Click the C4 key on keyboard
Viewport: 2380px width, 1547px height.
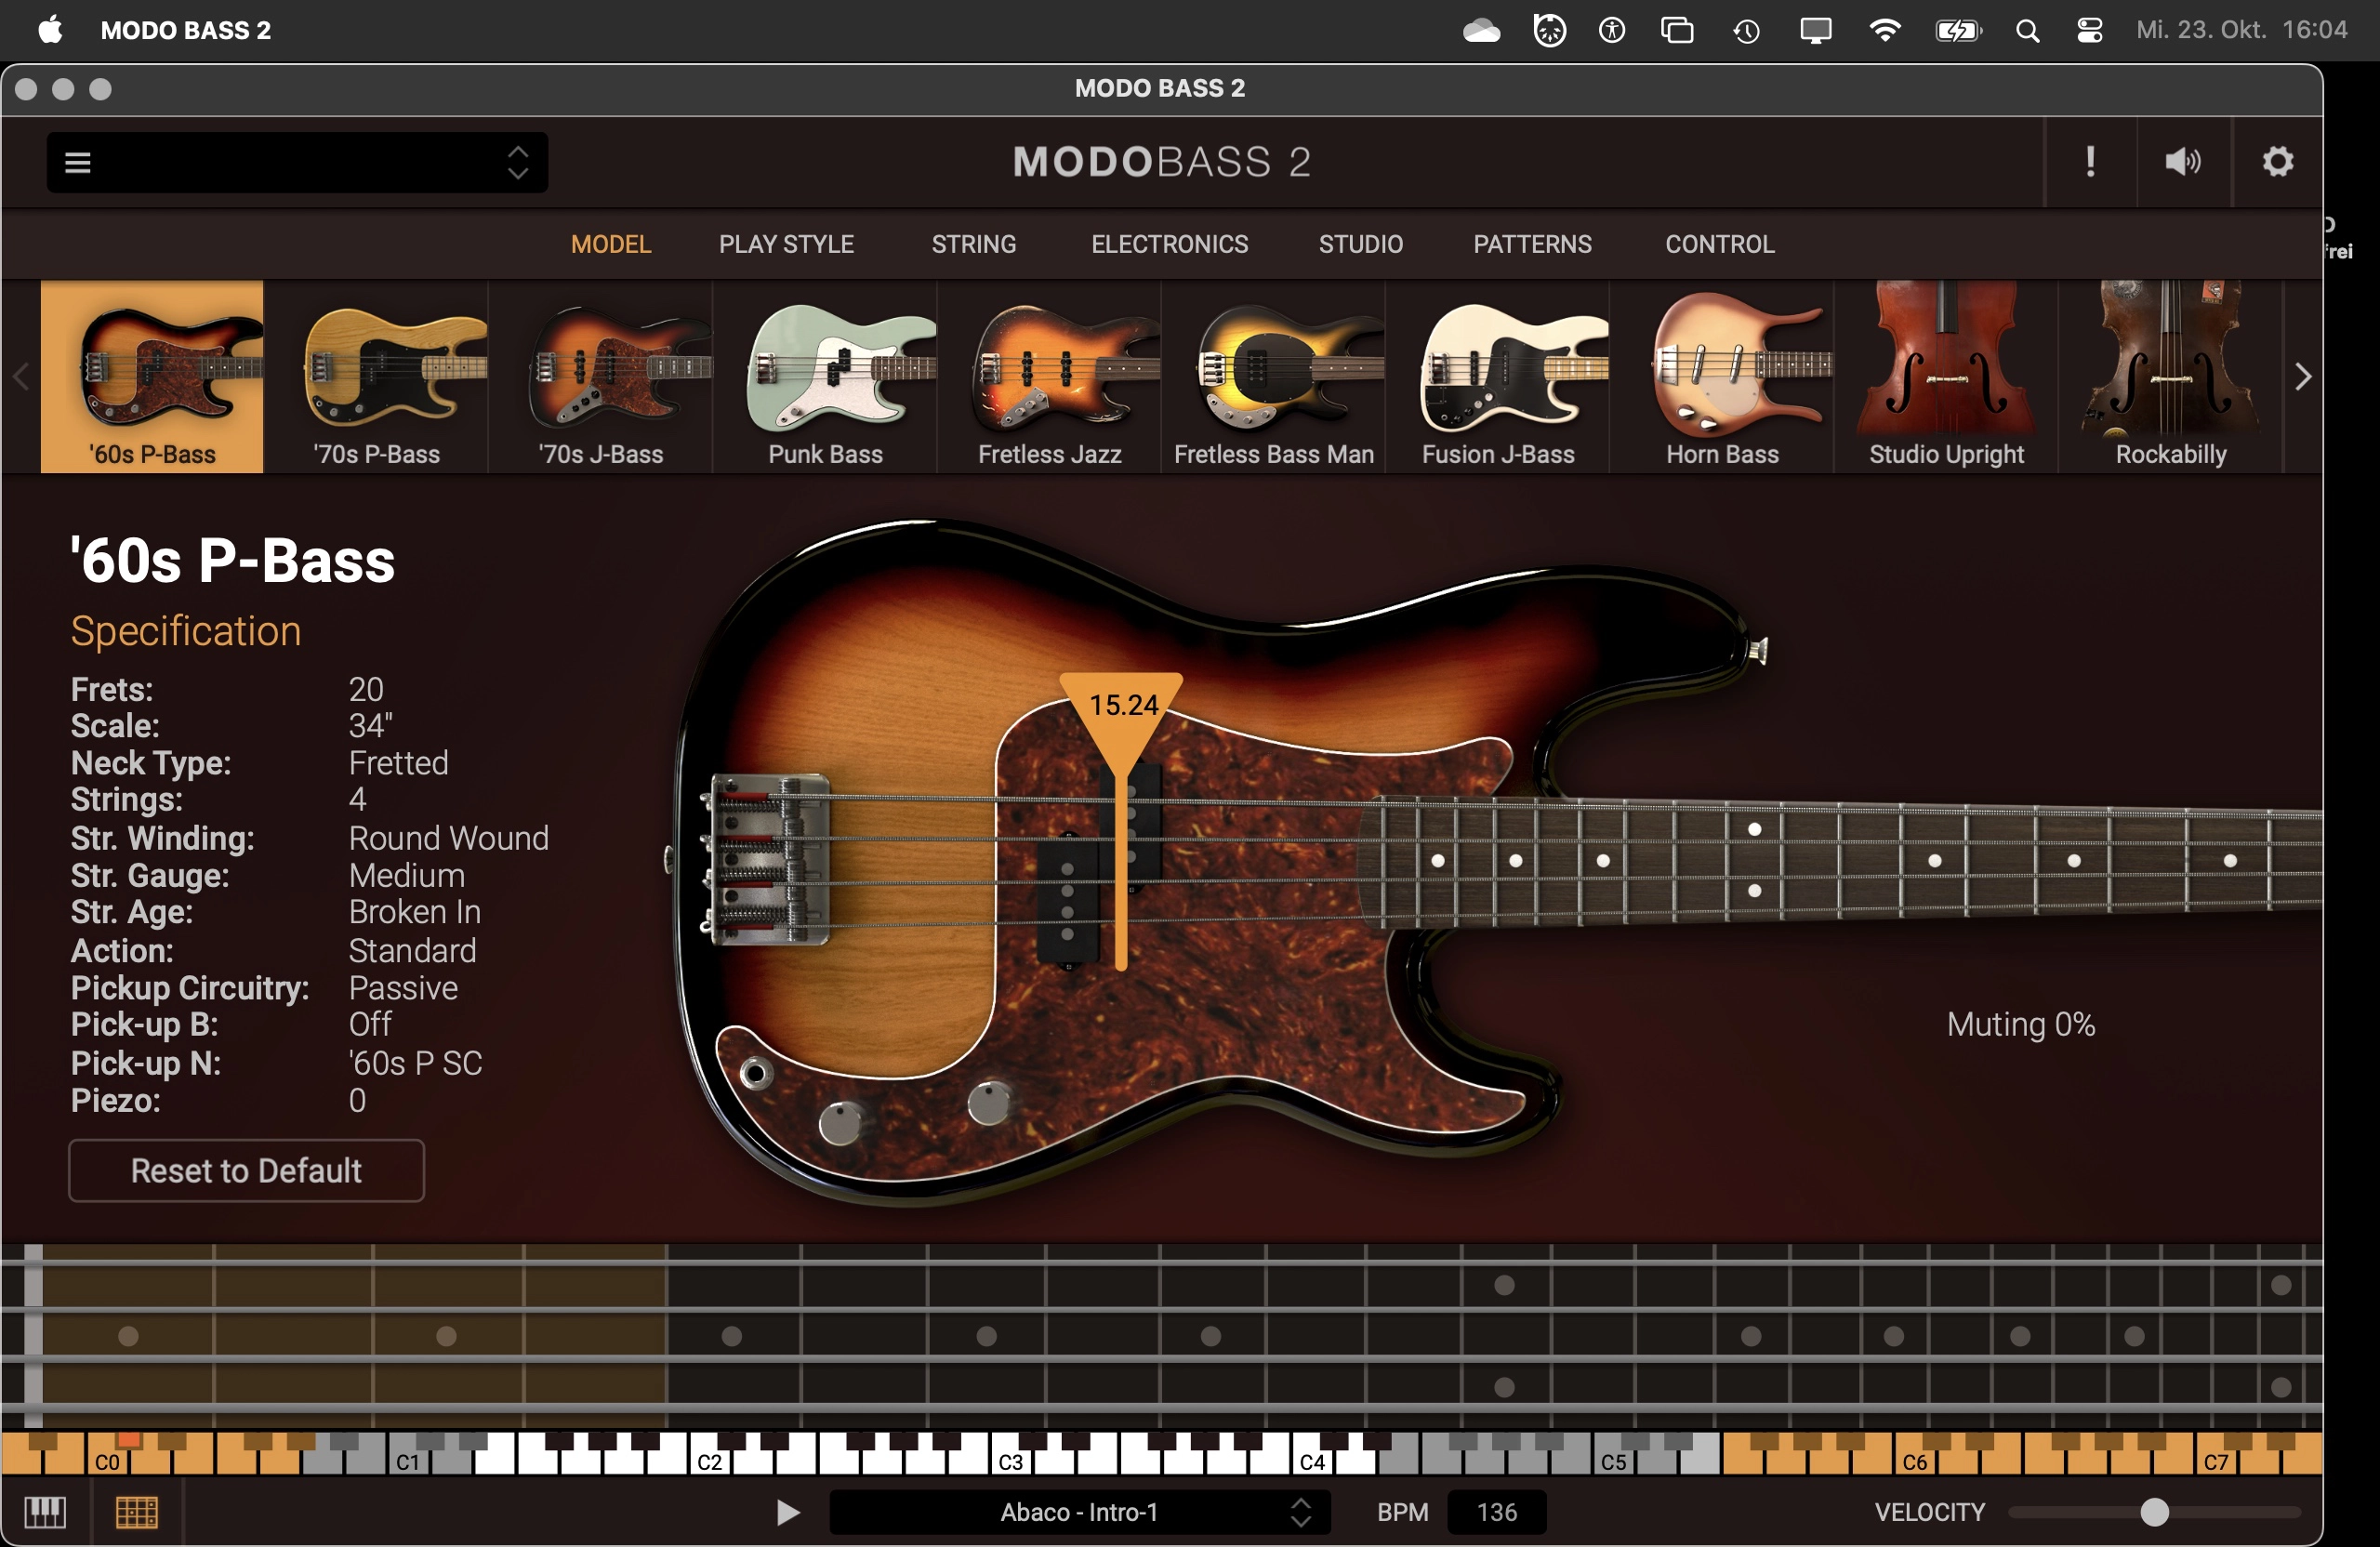tap(1313, 1461)
